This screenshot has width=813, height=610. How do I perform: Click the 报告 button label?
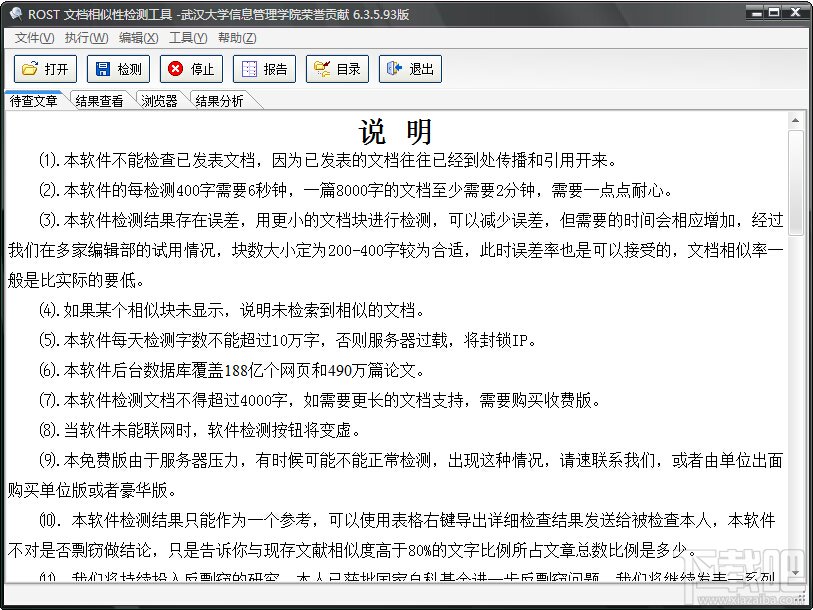275,69
